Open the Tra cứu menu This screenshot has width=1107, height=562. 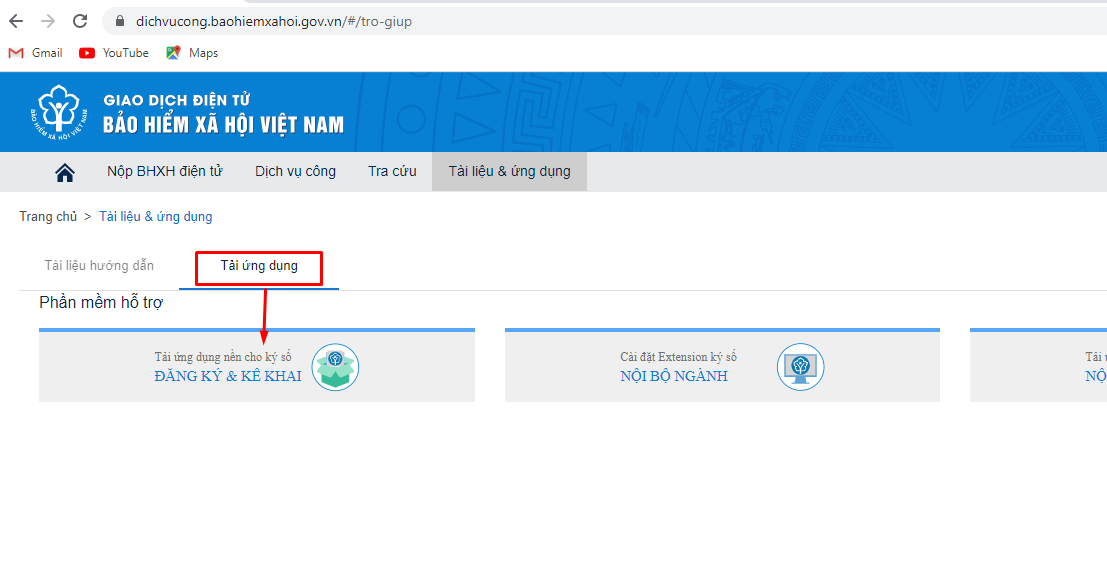[392, 171]
